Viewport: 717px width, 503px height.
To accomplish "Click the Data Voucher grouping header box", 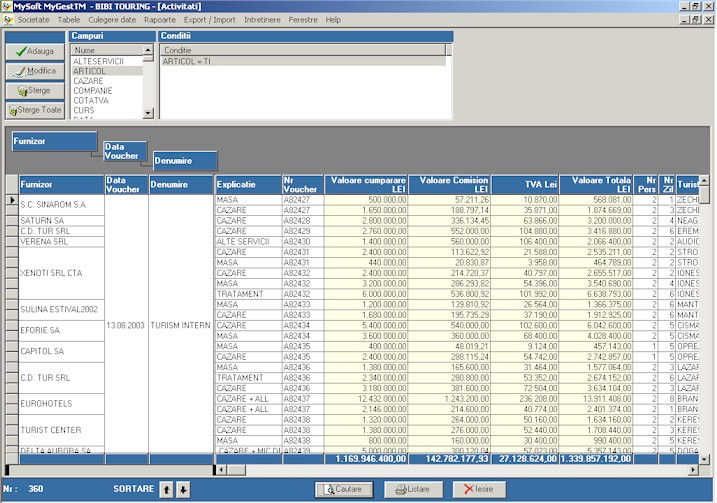I will (x=125, y=151).
